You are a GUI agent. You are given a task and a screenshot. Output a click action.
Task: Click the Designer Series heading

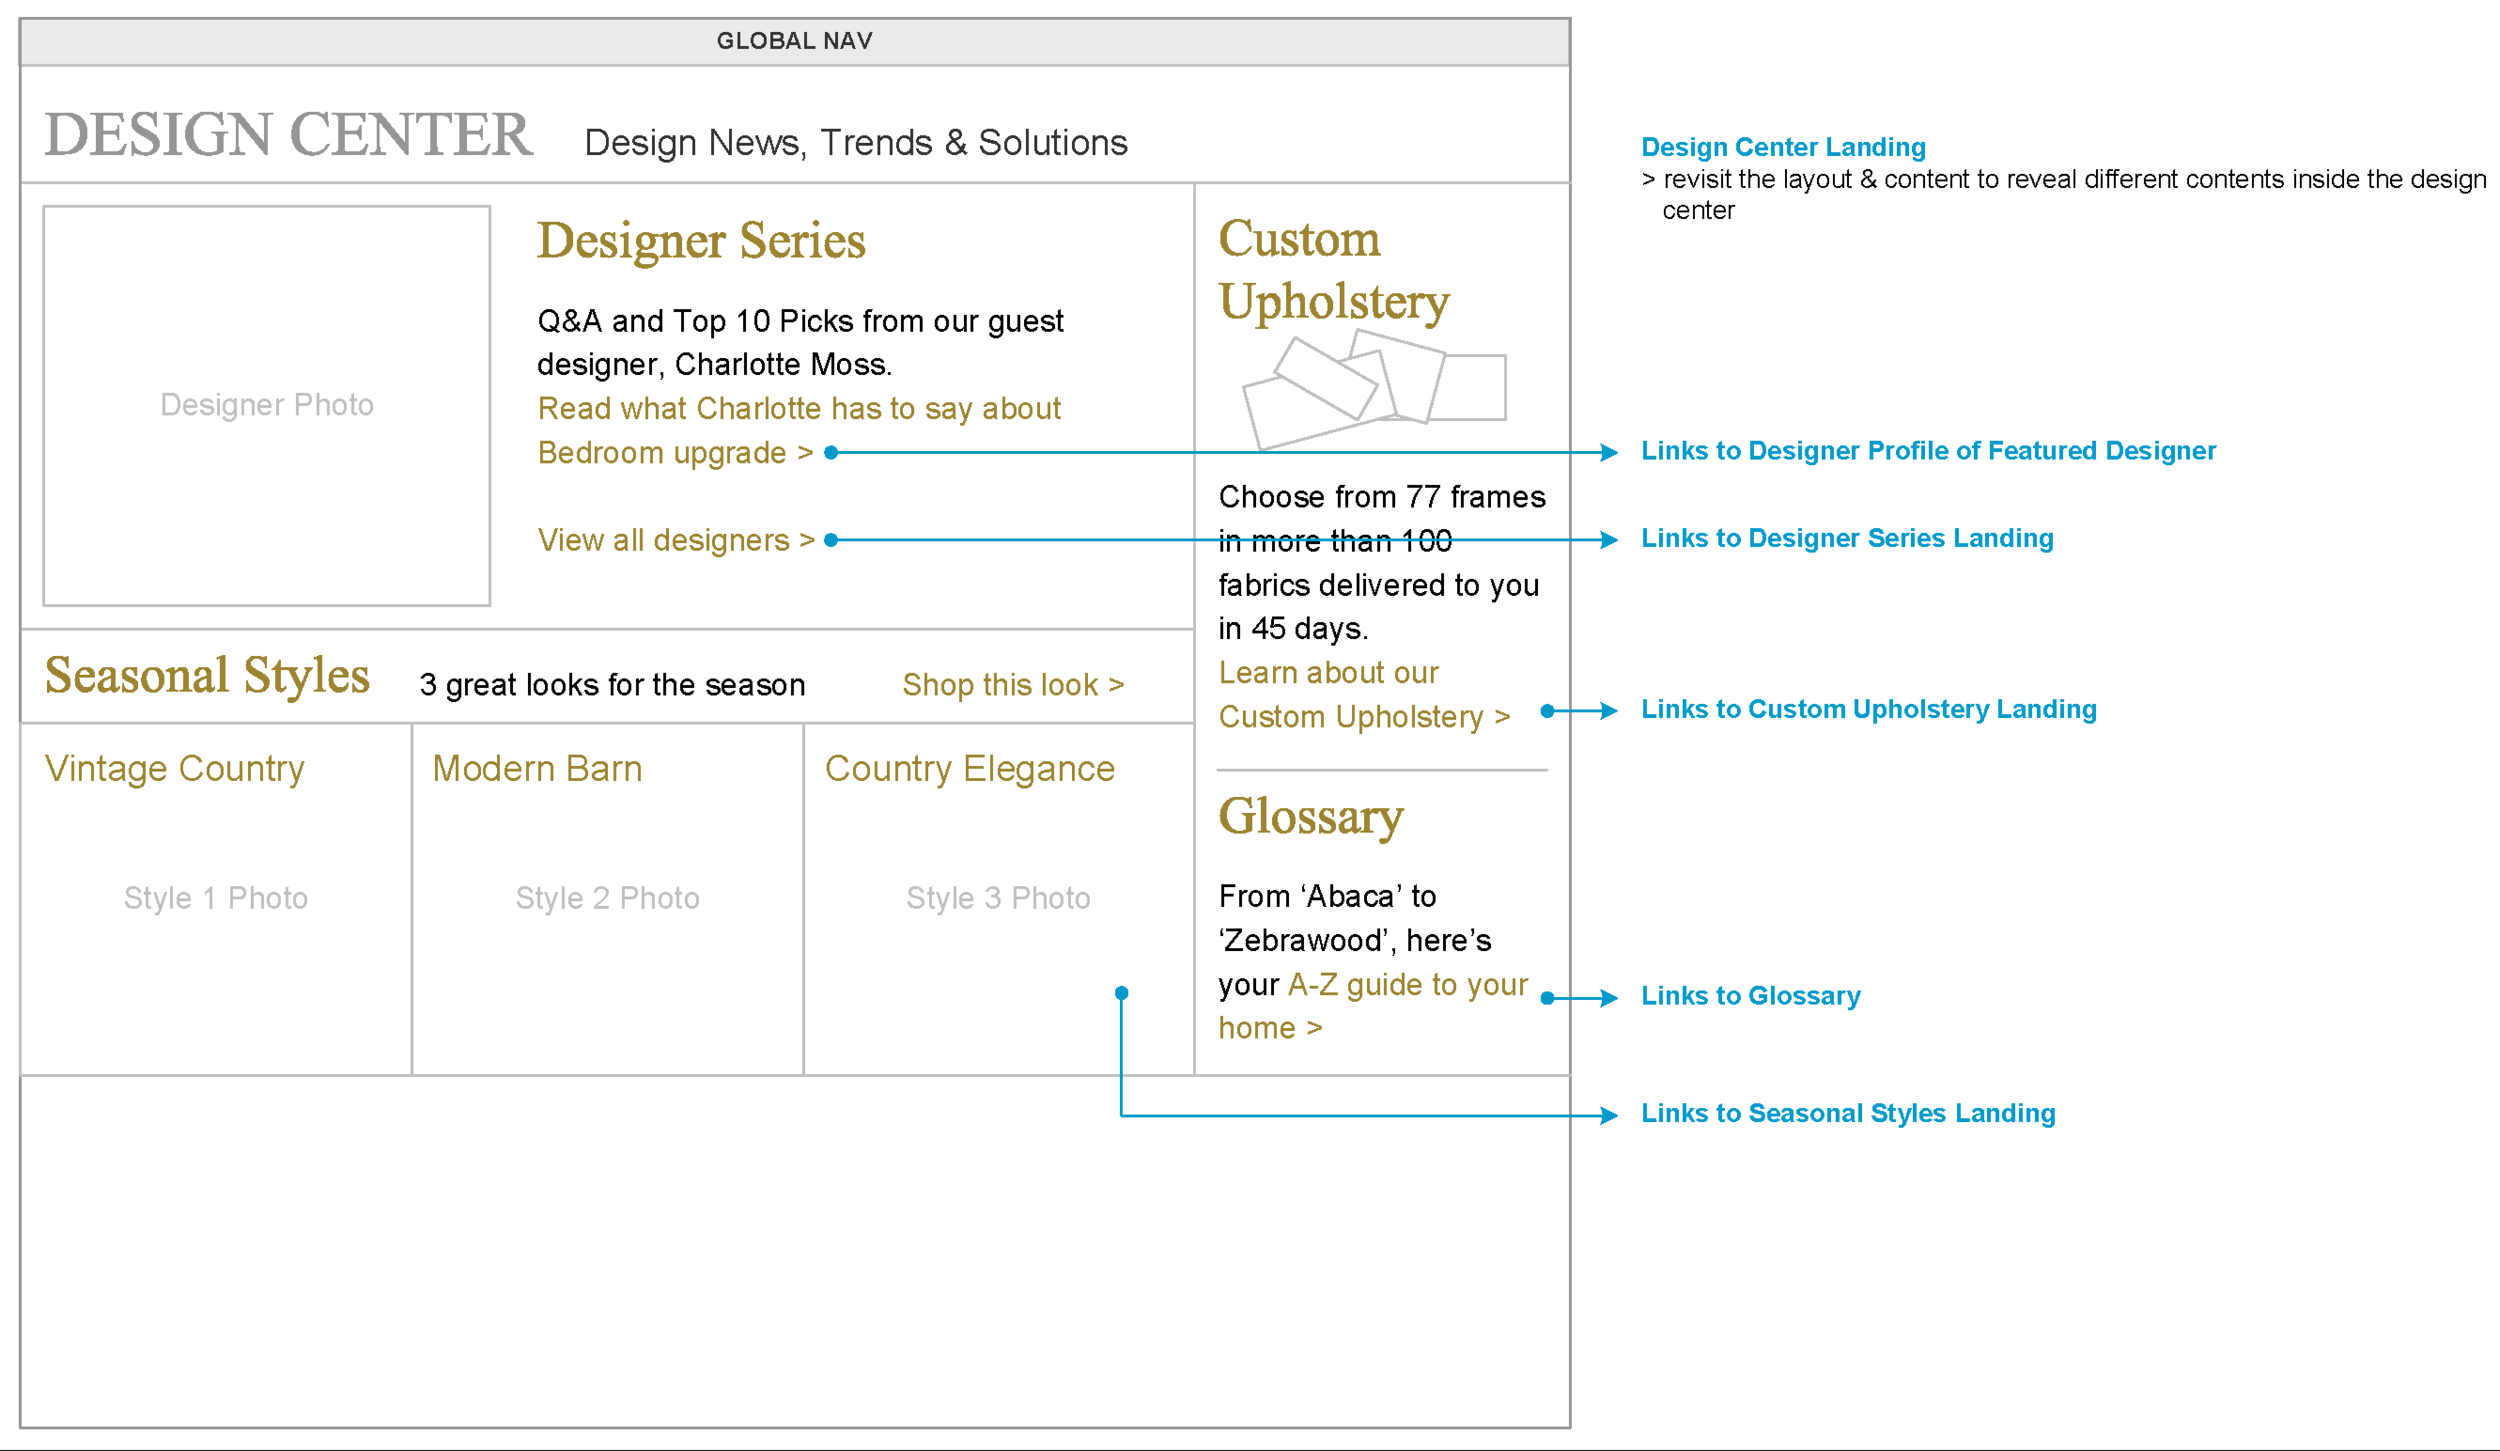coord(701,241)
